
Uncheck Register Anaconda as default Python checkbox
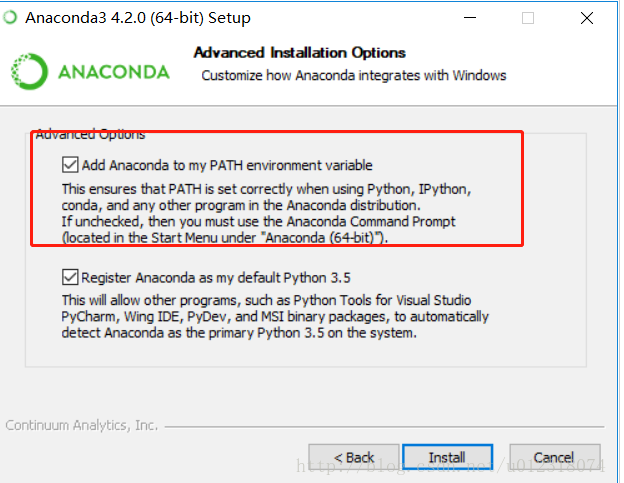coord(70,277)
